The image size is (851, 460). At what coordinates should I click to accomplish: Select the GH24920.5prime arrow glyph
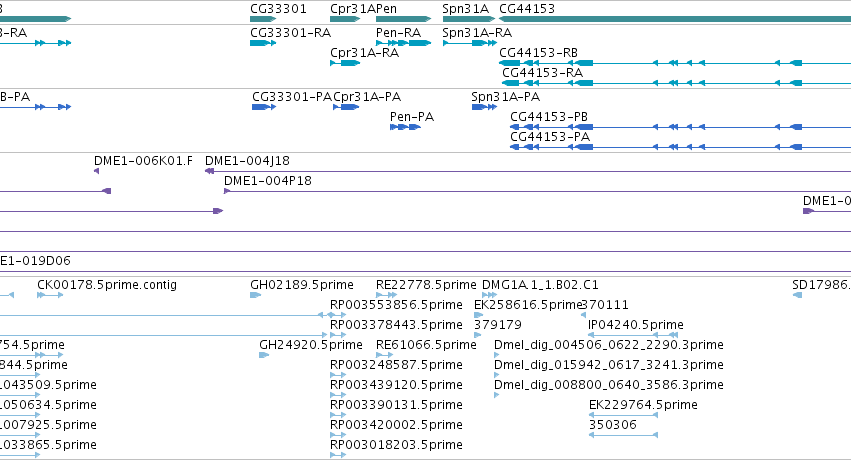click(x=264, y=355)
